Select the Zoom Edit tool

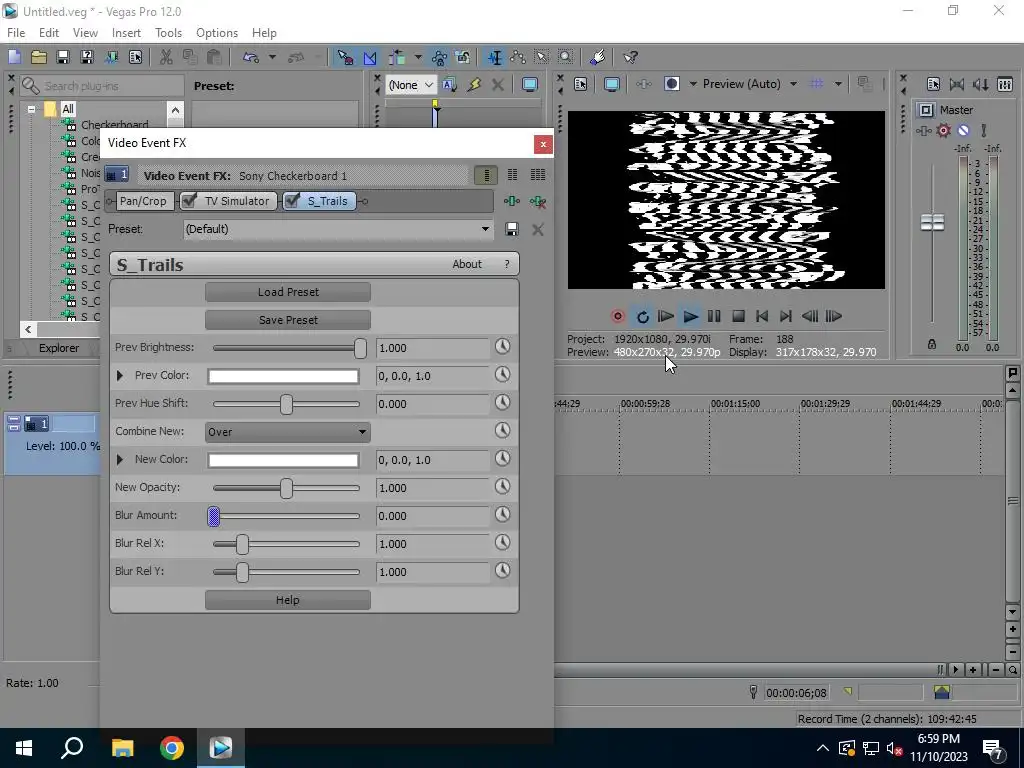tap(566, 57)
